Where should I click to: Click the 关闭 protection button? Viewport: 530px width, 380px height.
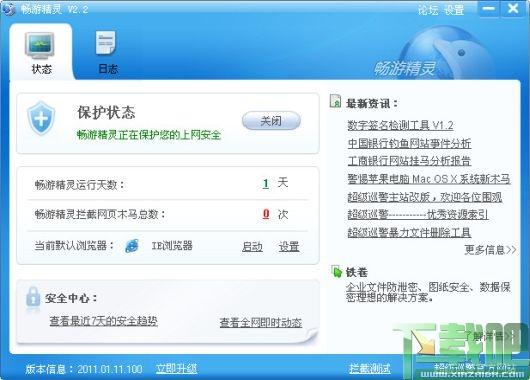click(x=271, y=121)
